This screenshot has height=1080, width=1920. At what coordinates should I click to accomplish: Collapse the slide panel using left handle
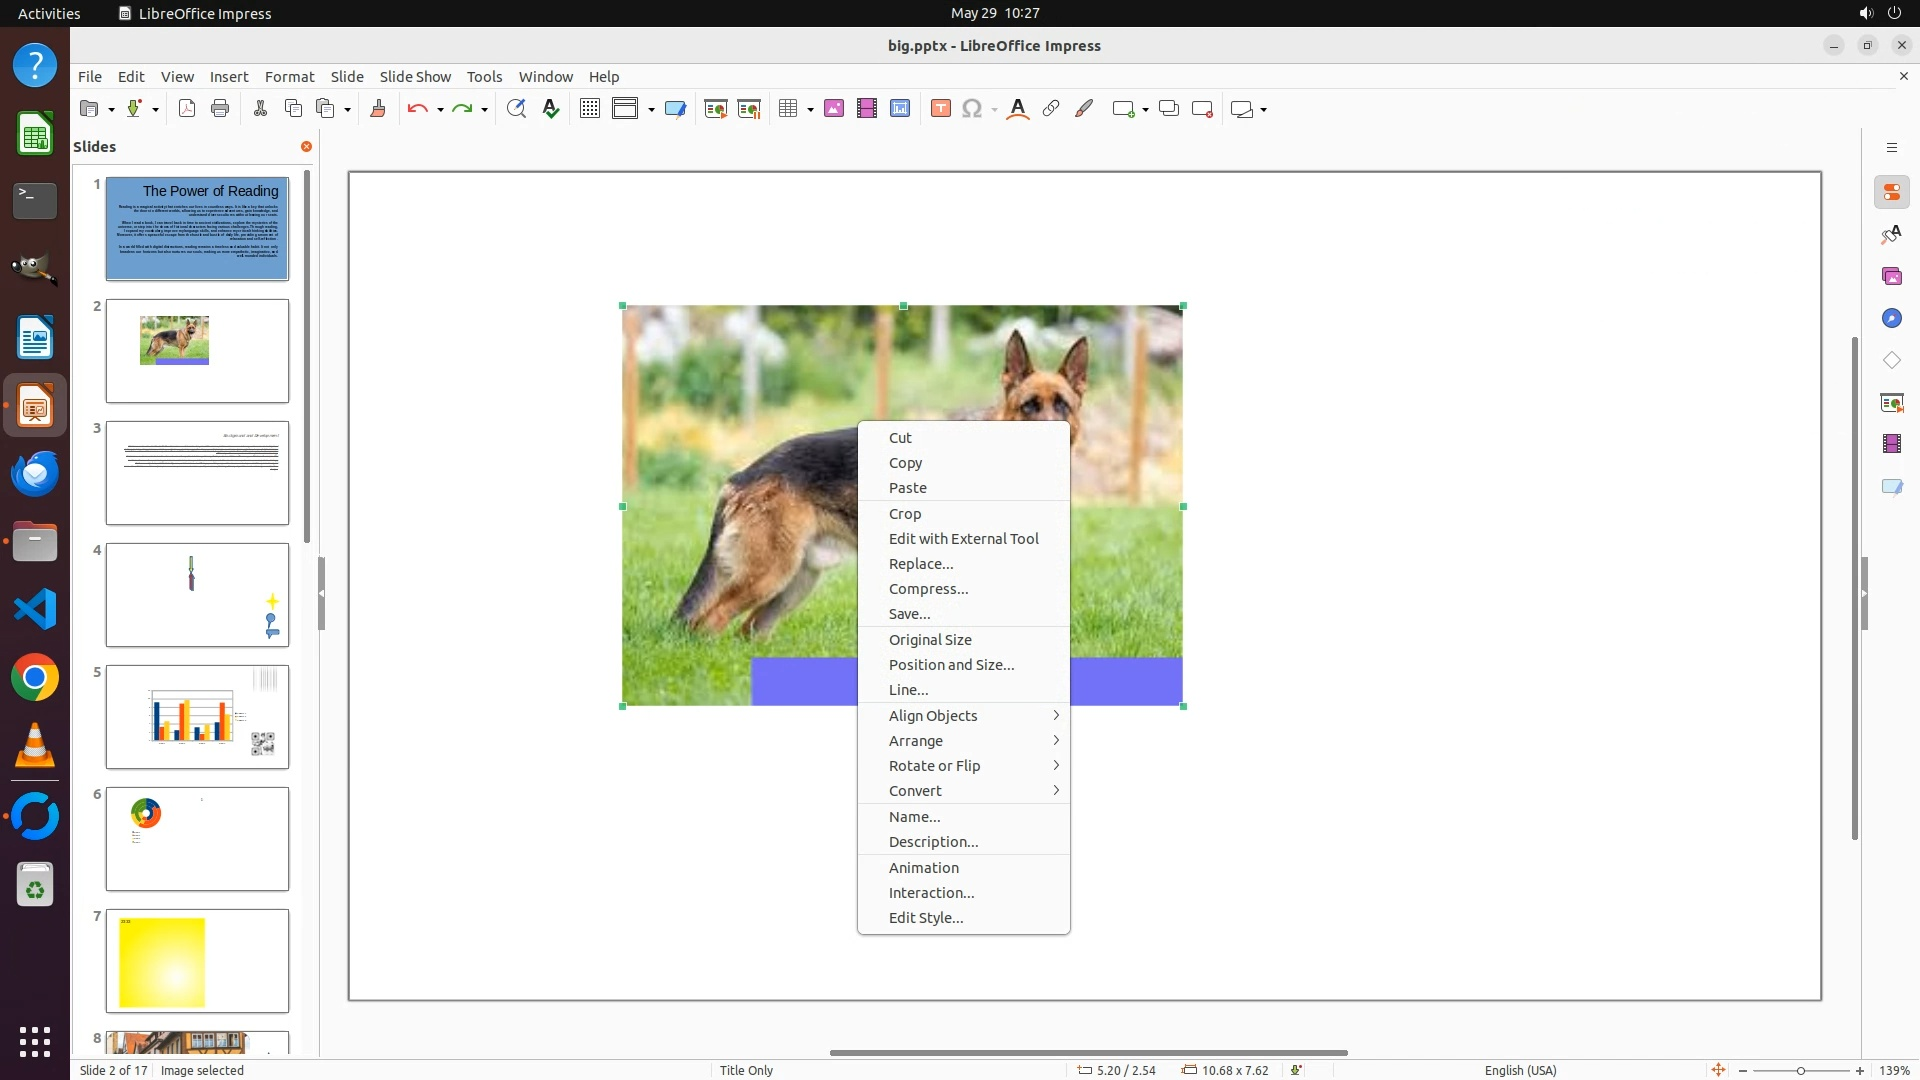coord(321,593)
